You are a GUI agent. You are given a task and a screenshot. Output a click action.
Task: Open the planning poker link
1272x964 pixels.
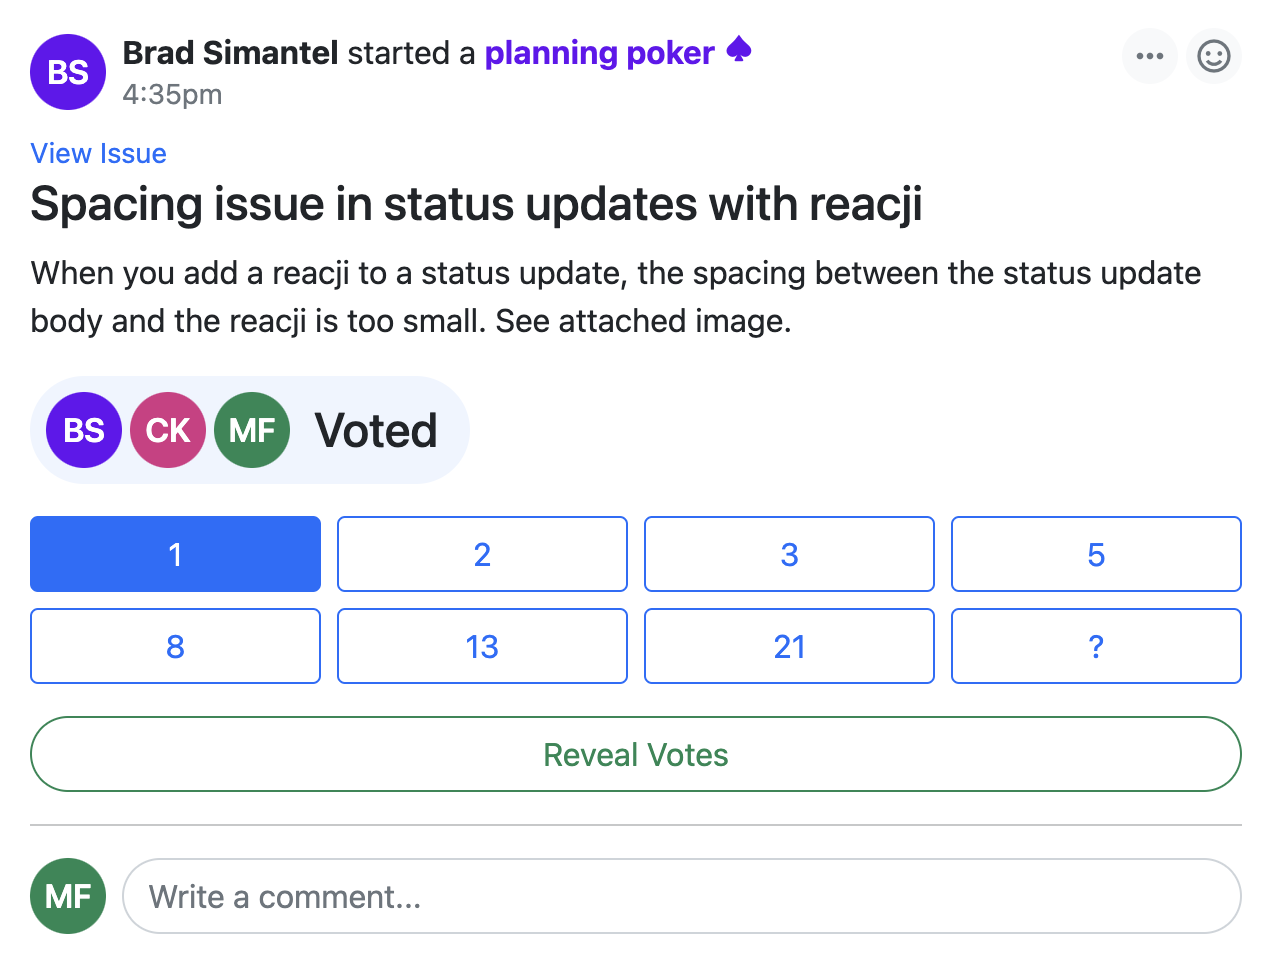tap(599, 52)
